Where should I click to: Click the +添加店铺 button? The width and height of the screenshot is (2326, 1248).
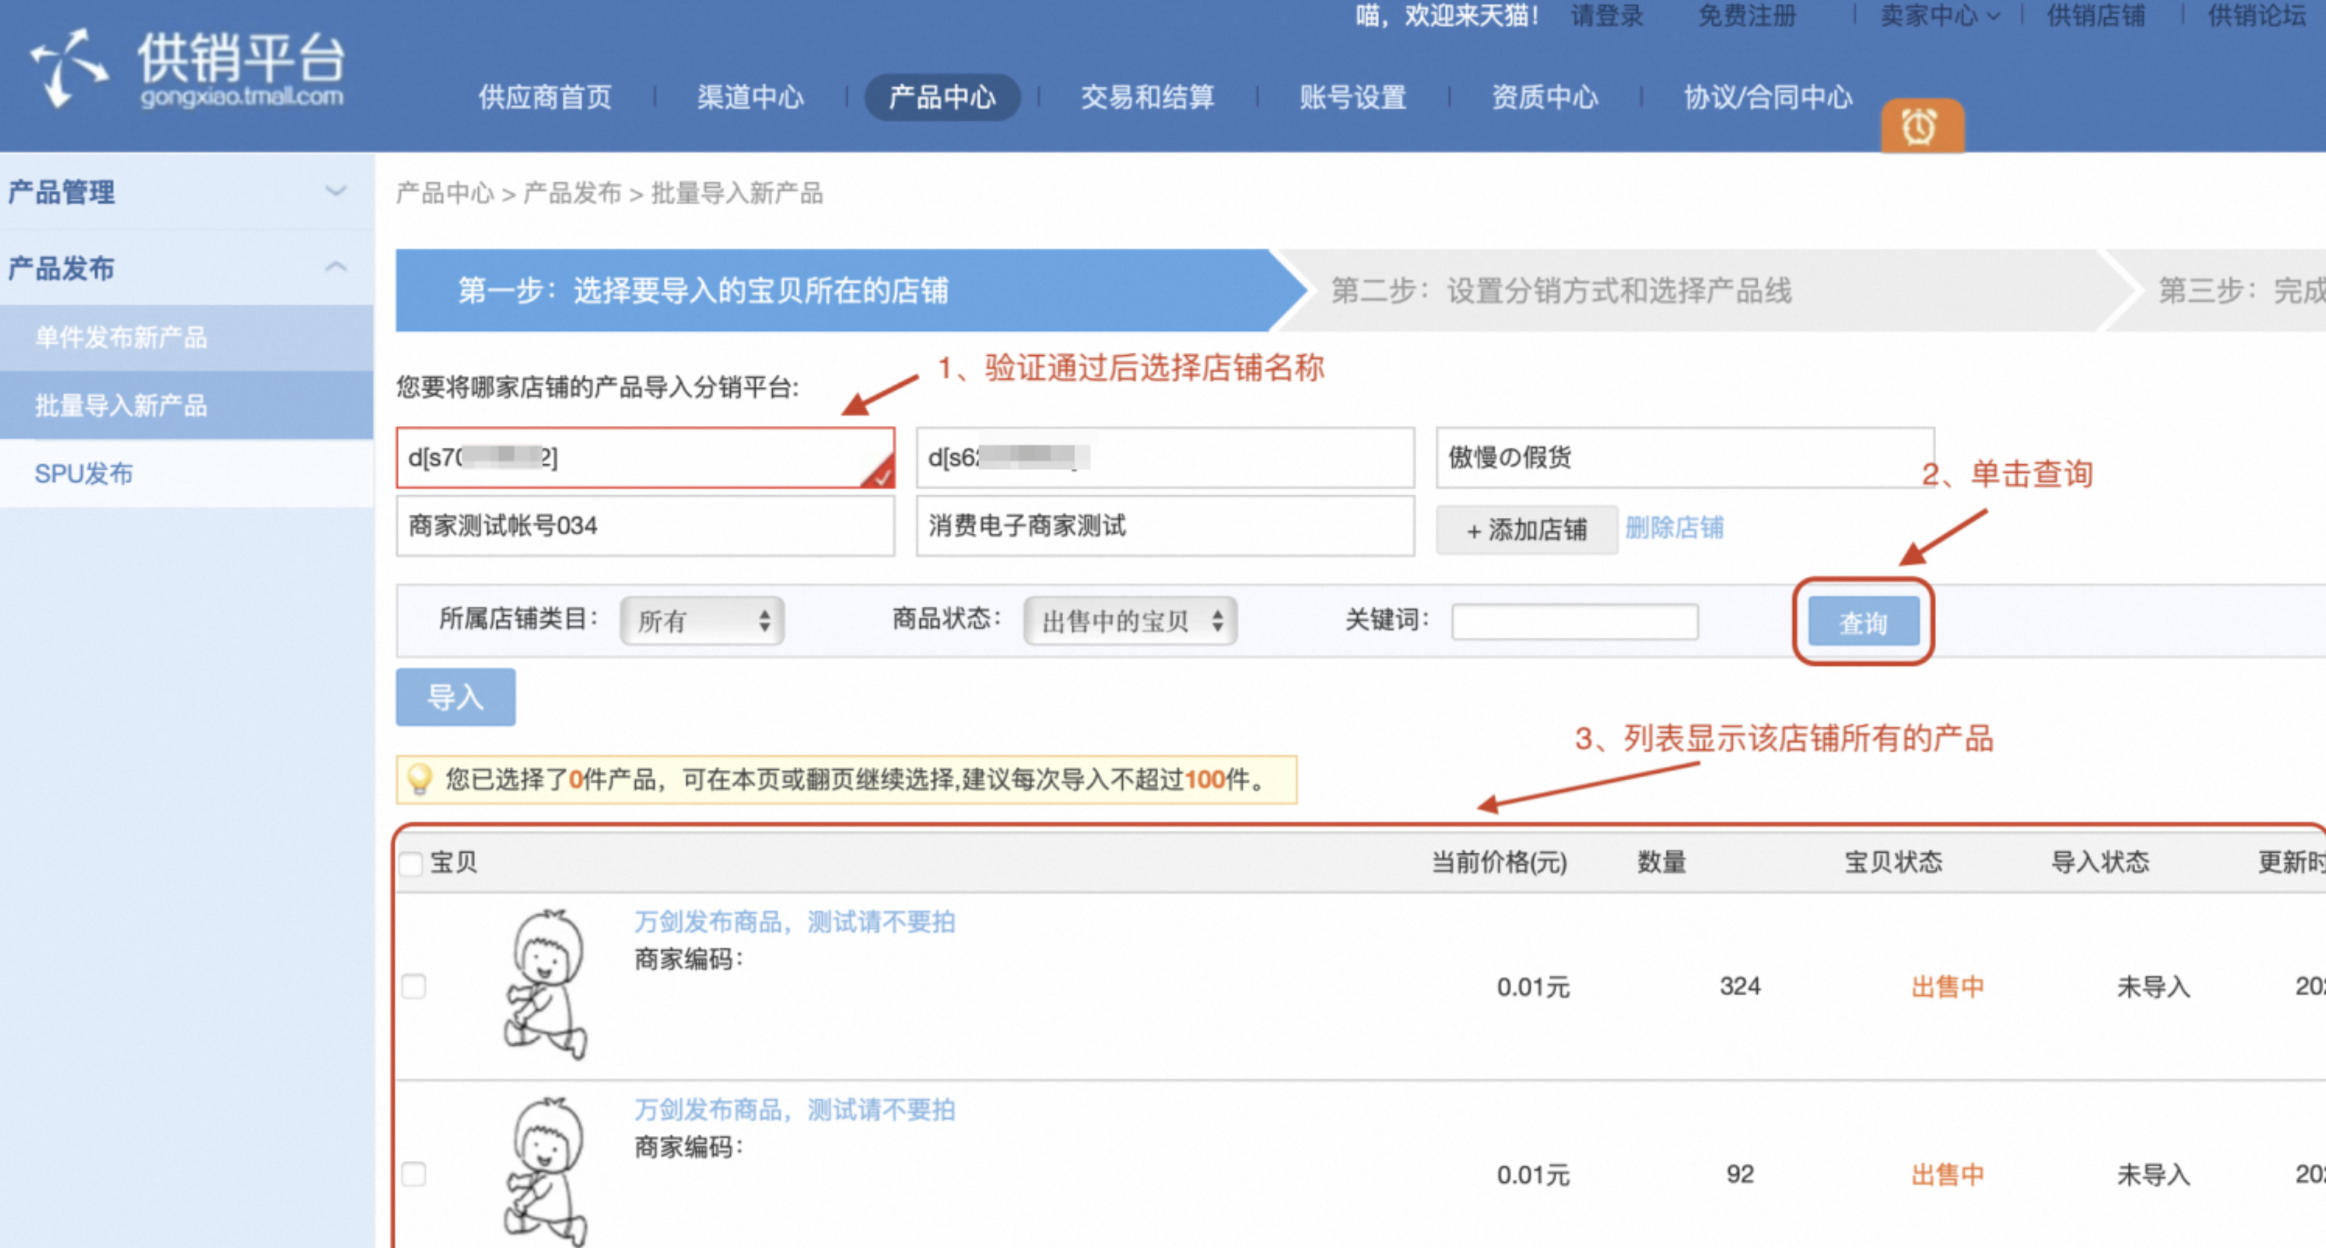point(1526,529)
